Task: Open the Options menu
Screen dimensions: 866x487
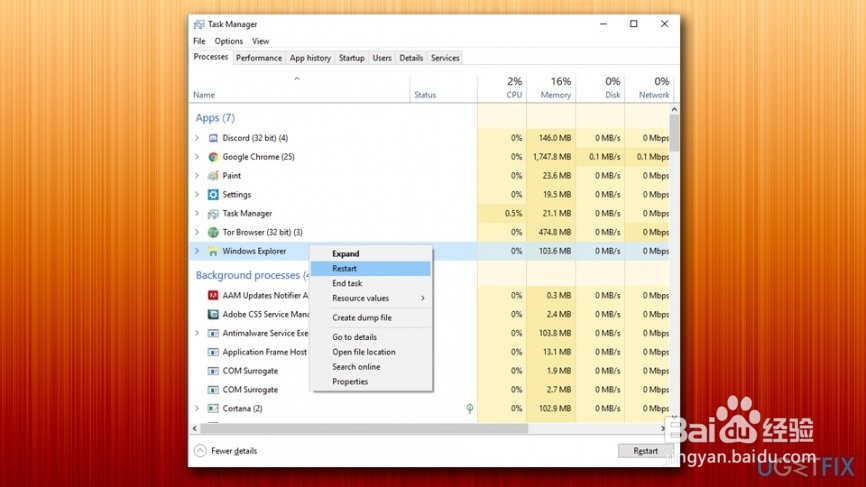Action: [229, 41]
